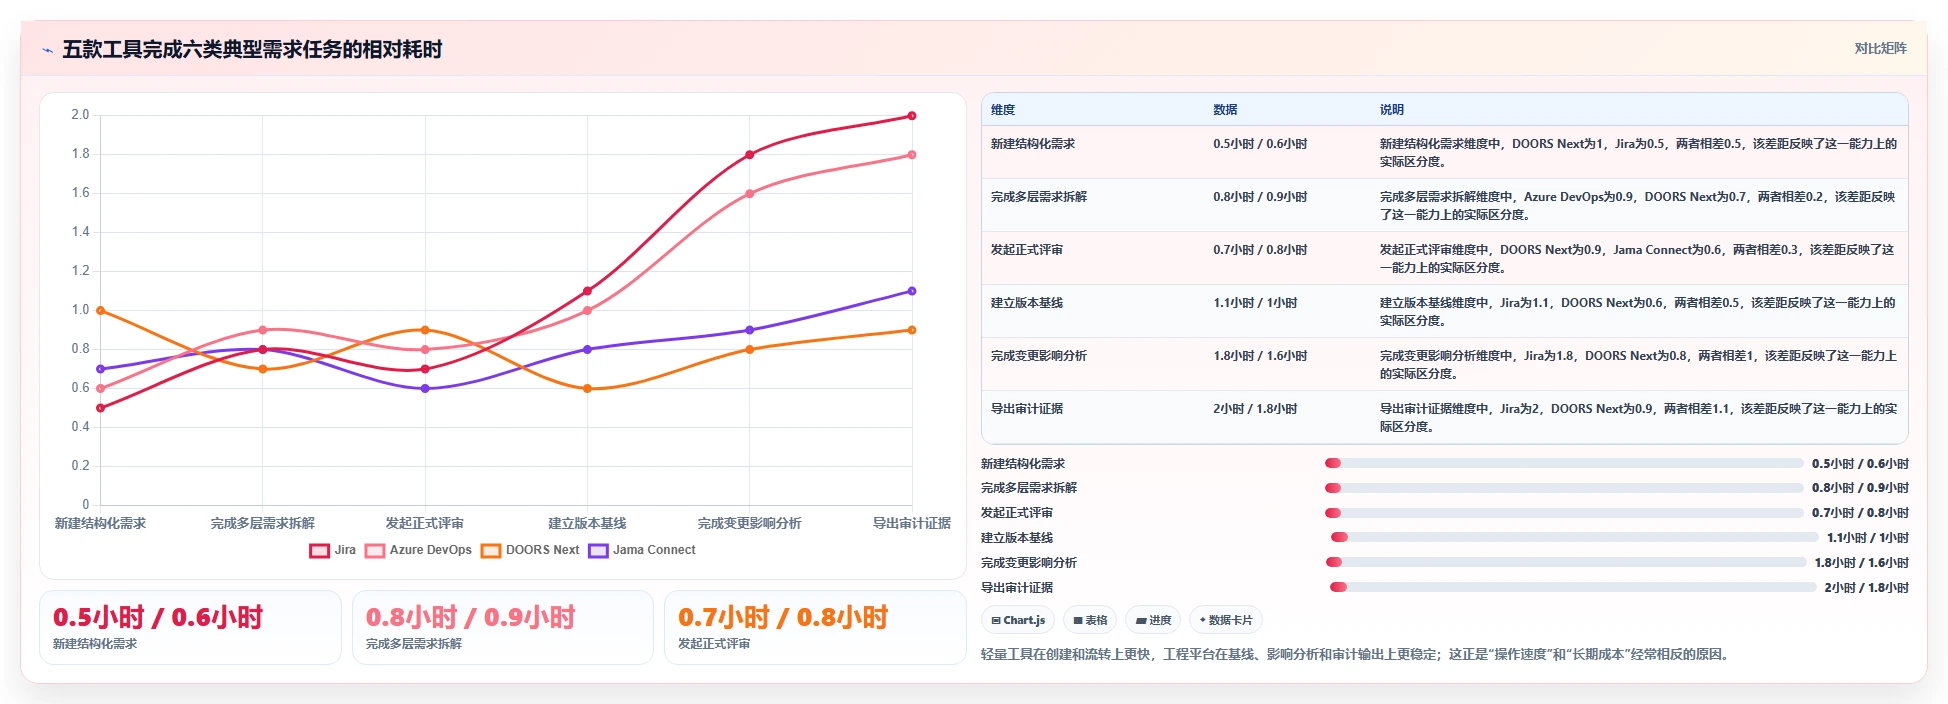Click the Jama Connect point at 发起正式评审 (0.6)
The width and height of the screenshot is (1948, 704).
[425, 389]
